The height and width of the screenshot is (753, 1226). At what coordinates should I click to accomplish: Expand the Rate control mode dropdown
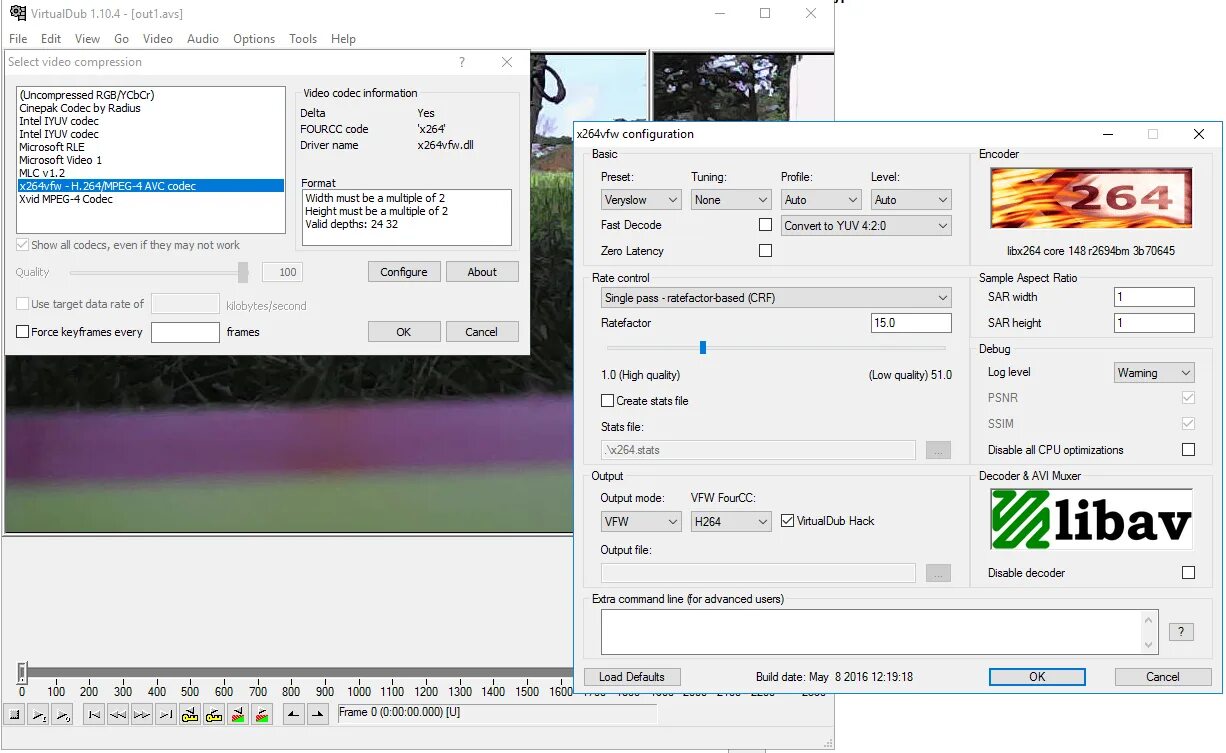click(776, 298)
